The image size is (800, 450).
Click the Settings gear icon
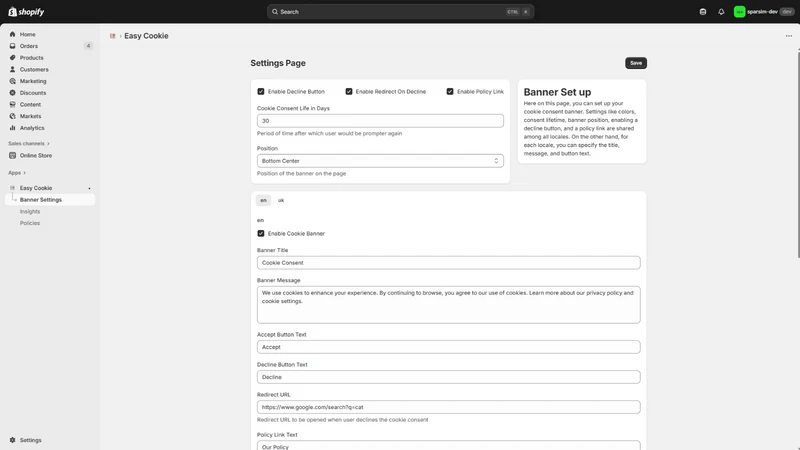tap(12, 440)
